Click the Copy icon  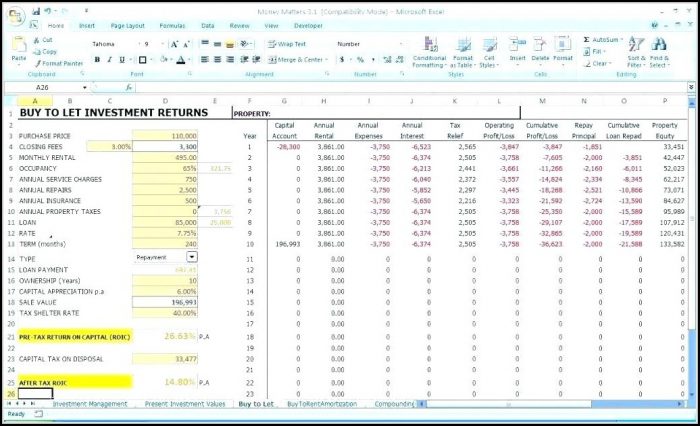coord(37,52)
